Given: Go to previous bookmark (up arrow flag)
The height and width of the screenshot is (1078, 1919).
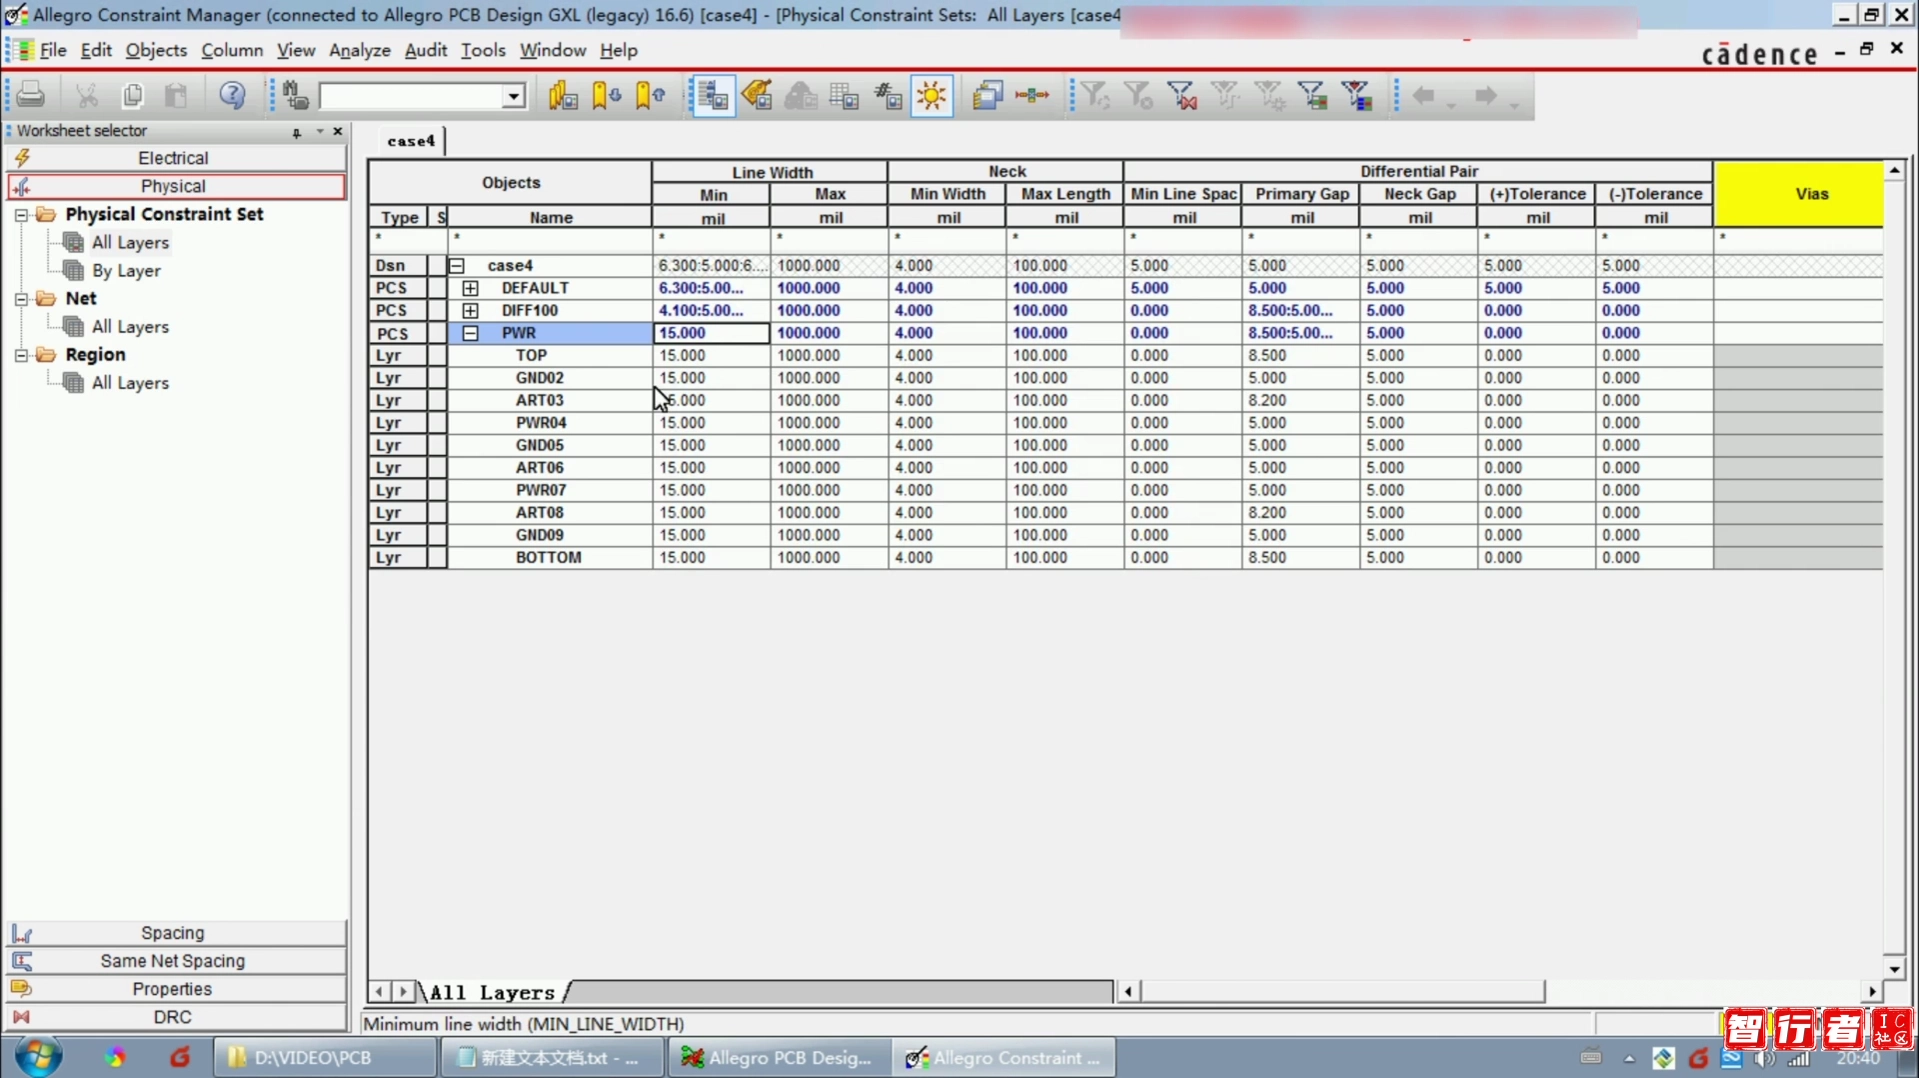Looking at the screenshot, I should click(650, 95).
